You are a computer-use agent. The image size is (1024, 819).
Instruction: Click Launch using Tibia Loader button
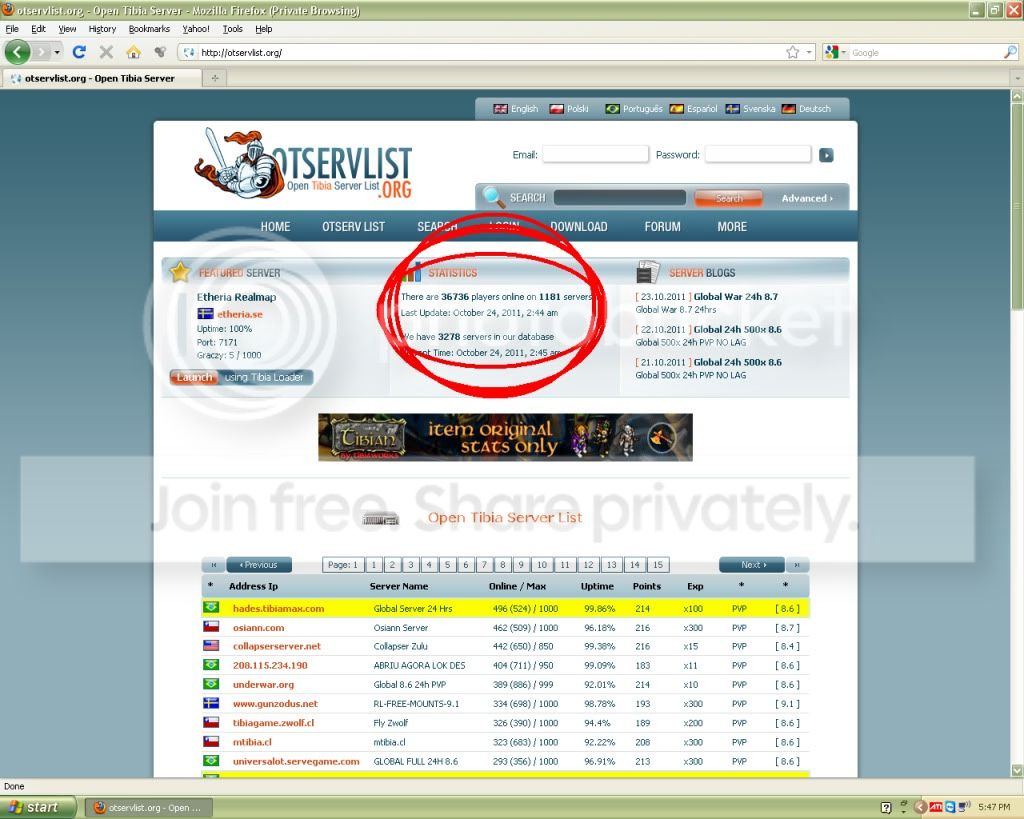241,377
